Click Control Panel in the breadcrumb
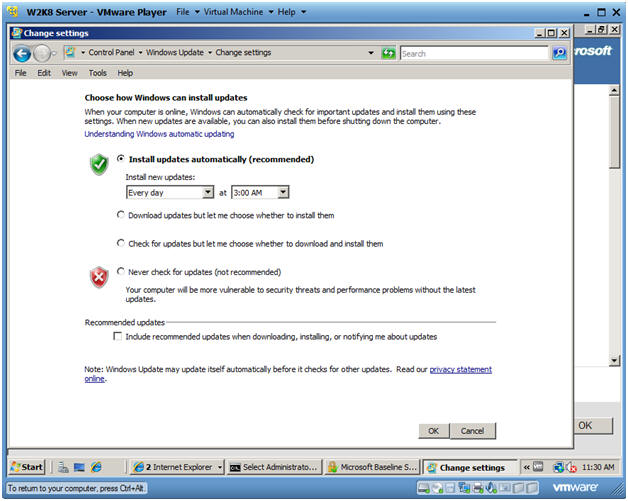The height and width of the screenshot is (501, 628). (111, 52)
